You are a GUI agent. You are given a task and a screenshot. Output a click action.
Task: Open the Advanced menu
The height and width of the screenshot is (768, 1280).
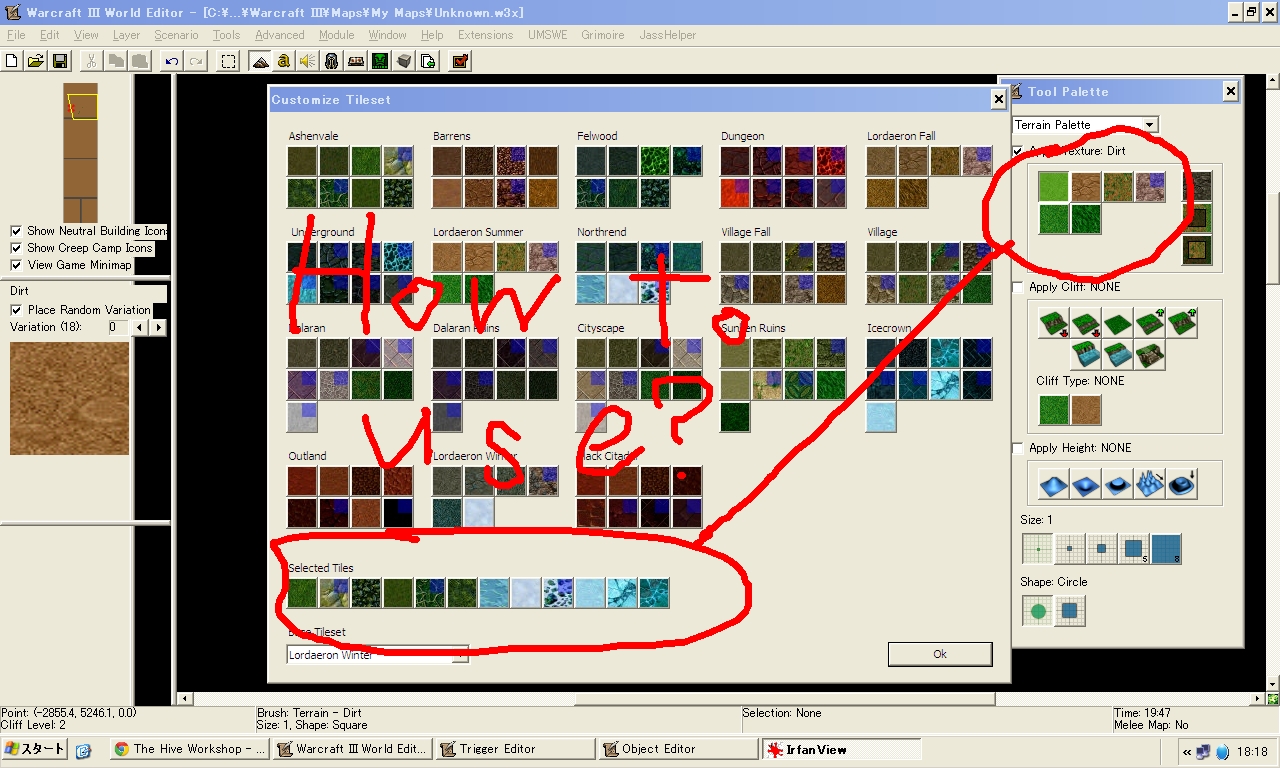[280, 35]
